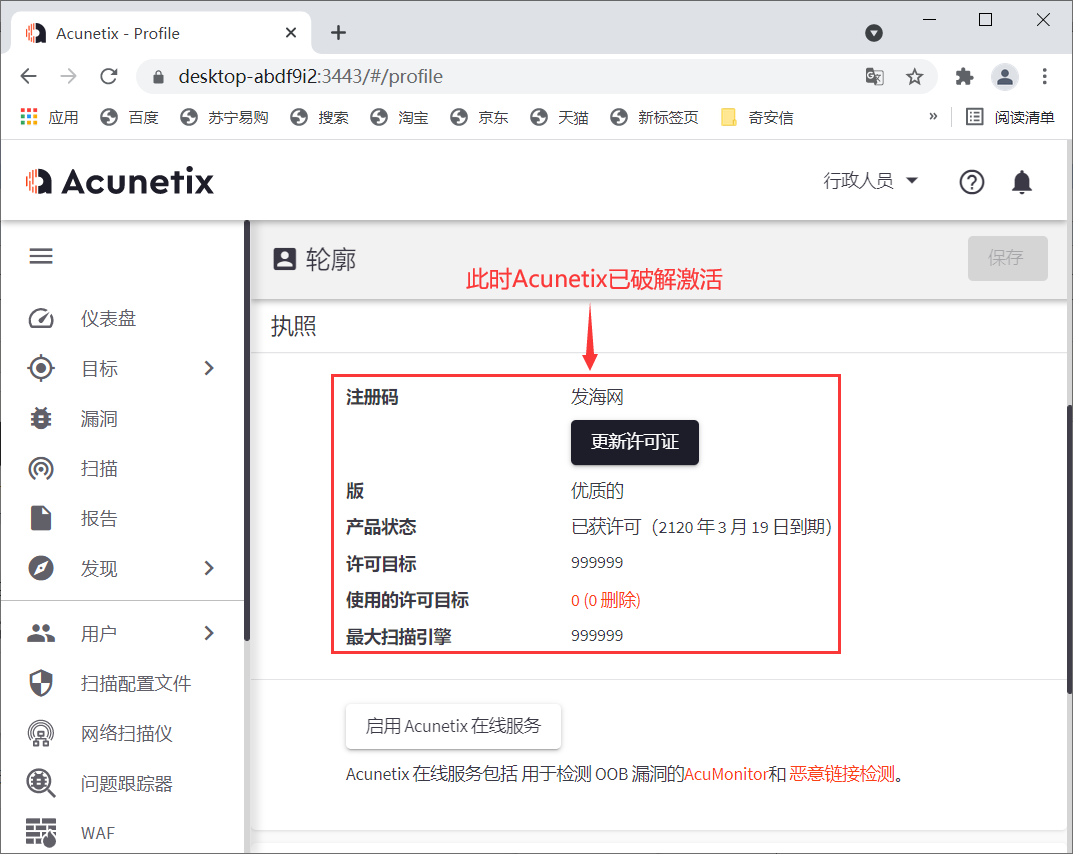This screenshot has width=1073, height=854.
Task: Open the 新标签页 bookmark
Action: tap(654, 118)
